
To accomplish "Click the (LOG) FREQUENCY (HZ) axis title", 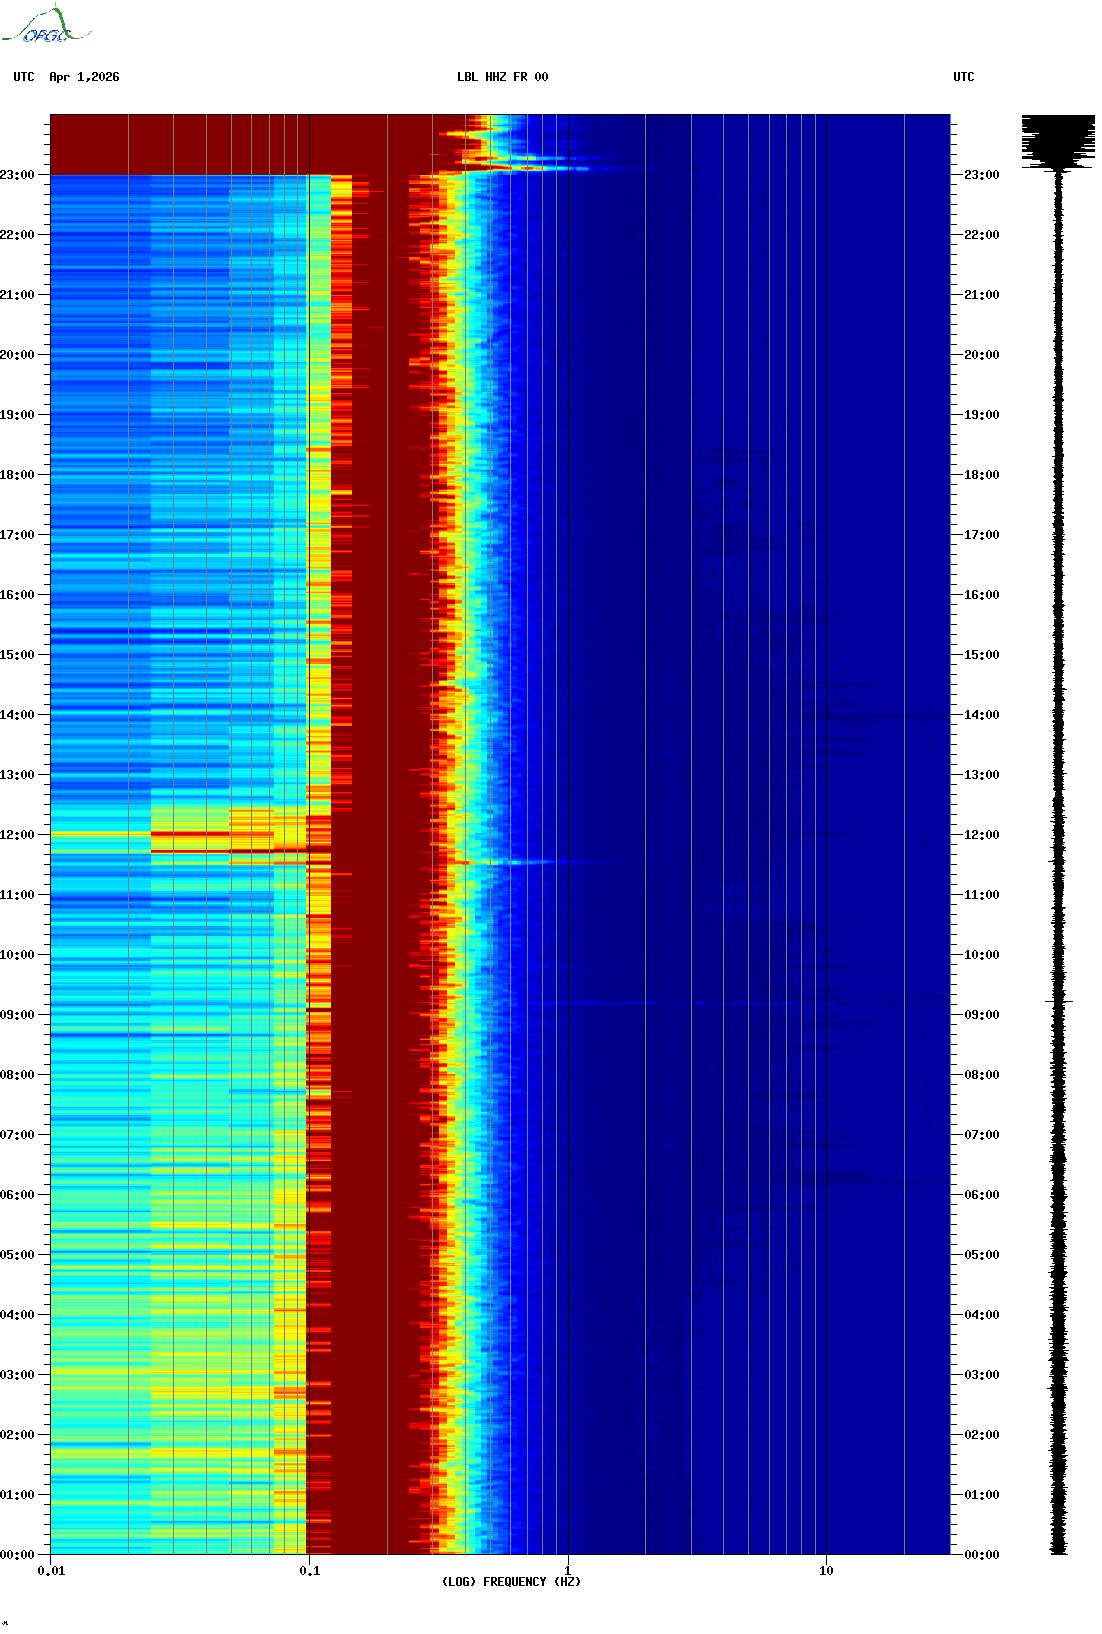I will pyautogui.click(x=511, y=1582).
